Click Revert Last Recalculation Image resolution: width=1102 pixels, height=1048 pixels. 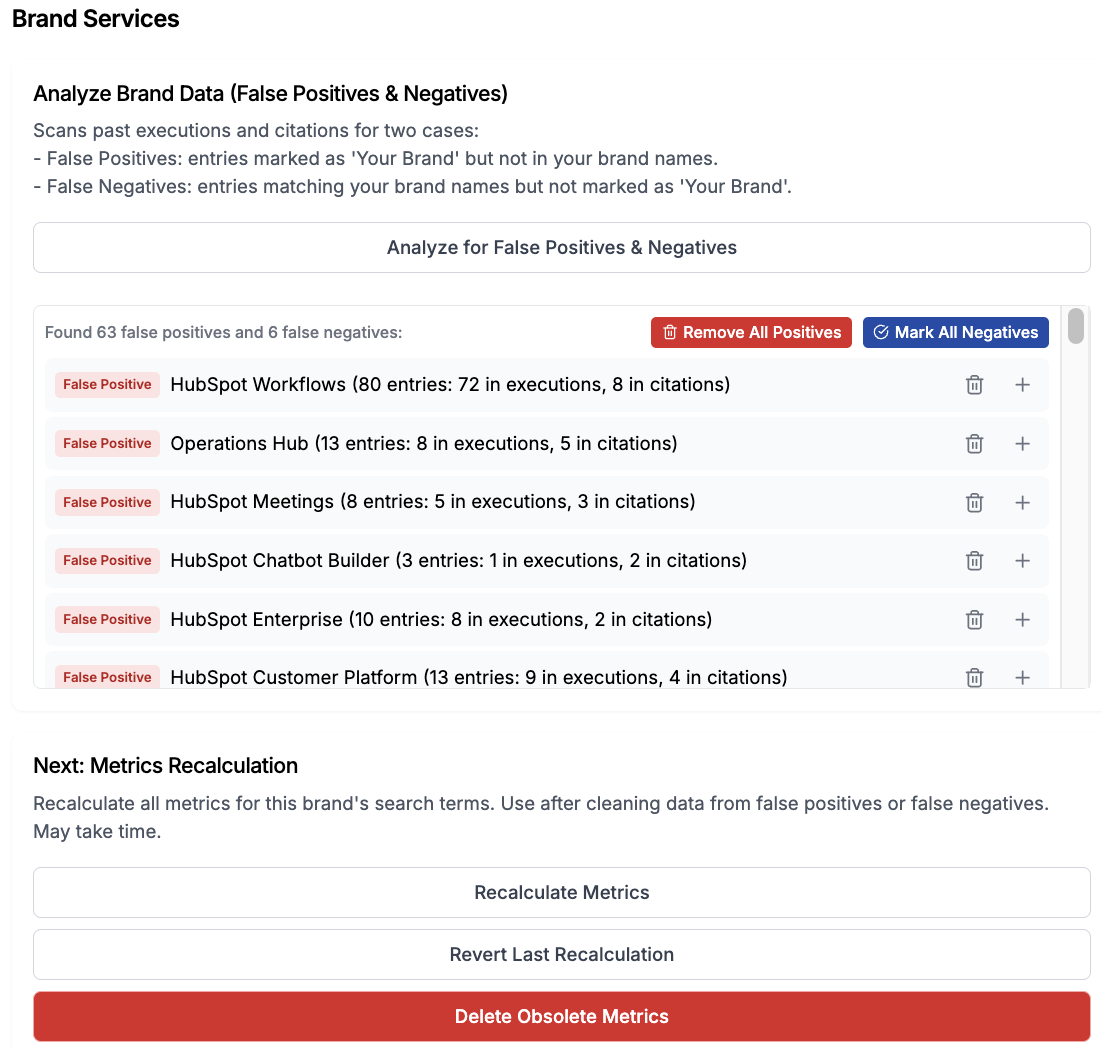coord(562,955)
